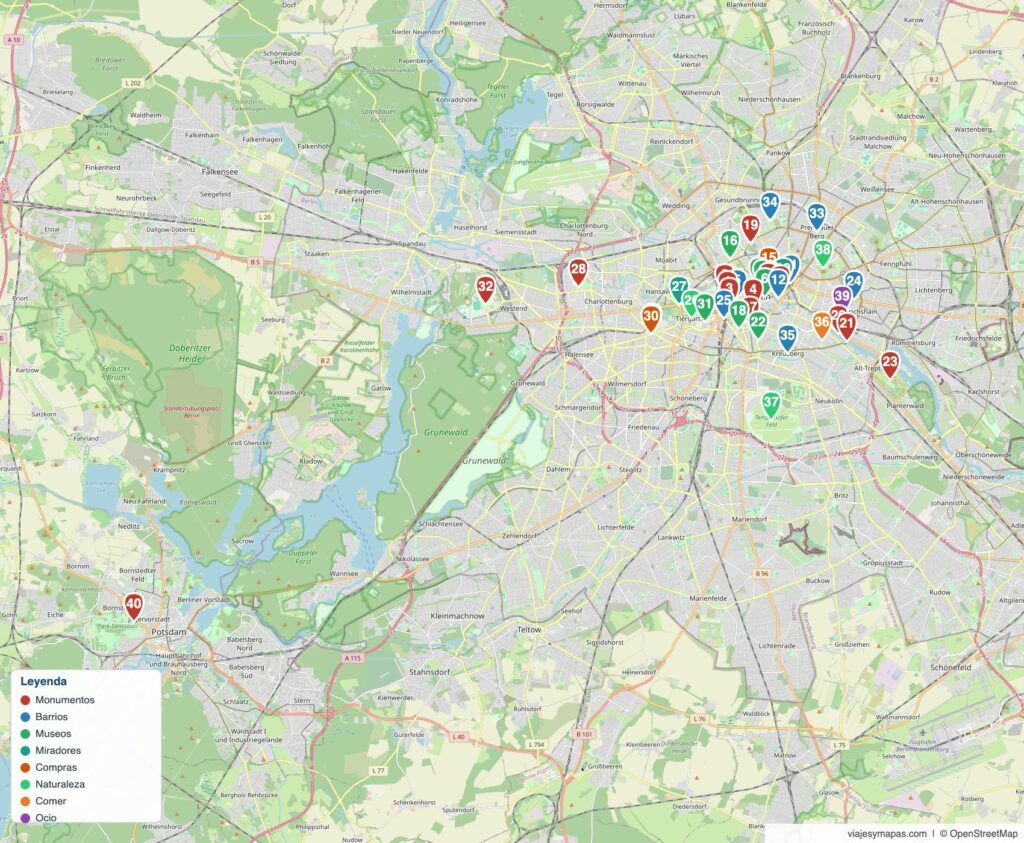
Task: Click the Potsdam city map label
Action: click(168, 632)
